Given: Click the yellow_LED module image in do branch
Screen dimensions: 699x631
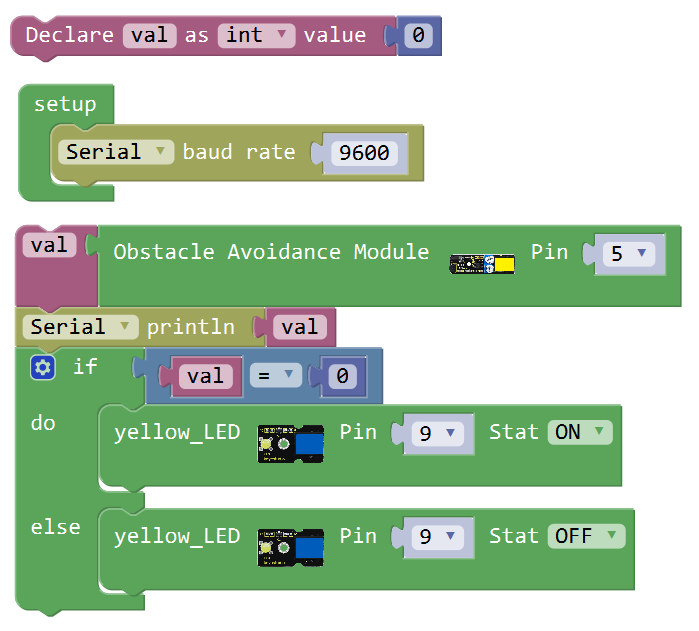Looking at the screenshot, I should click(x=291, y=444).
